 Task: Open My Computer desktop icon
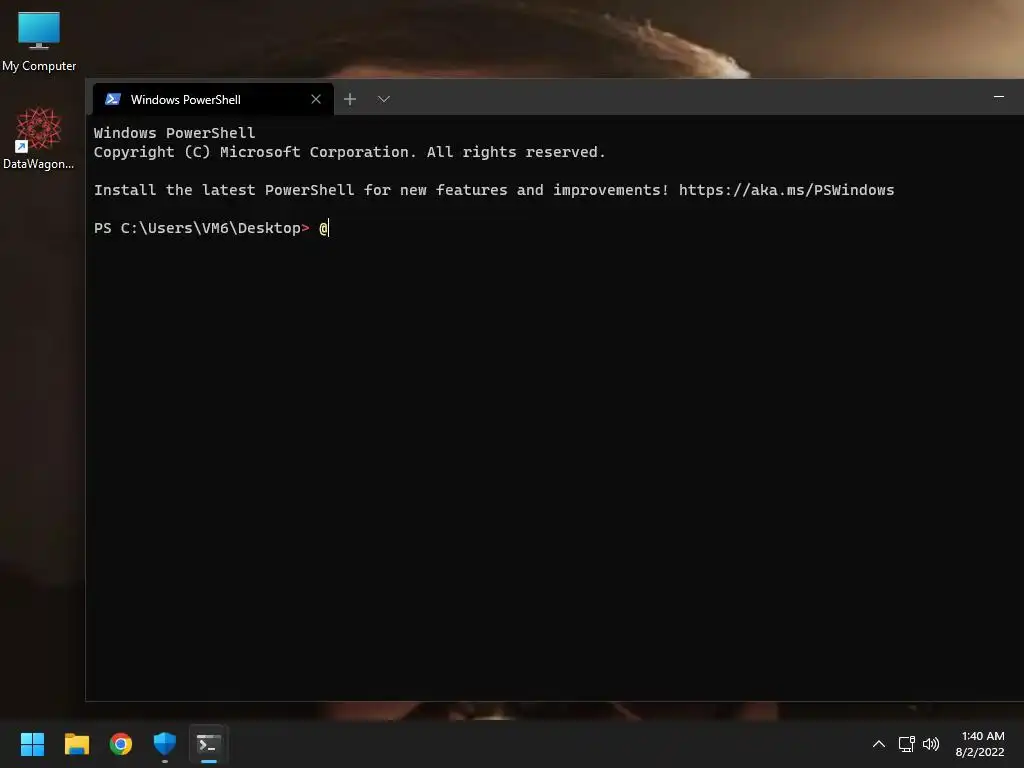click(x=39, y=42)
